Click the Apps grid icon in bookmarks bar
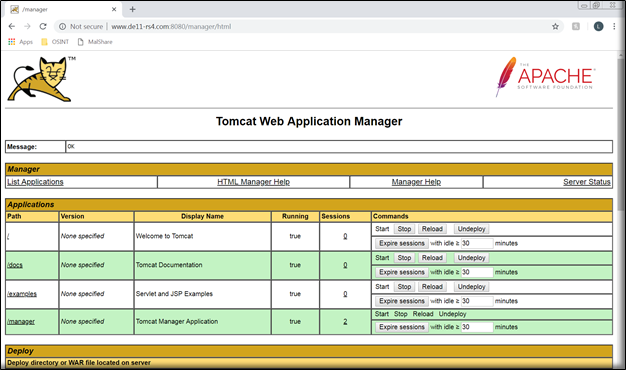Image resolution: width=626 pixels, height=370 pixels. [x=12, y=42]
